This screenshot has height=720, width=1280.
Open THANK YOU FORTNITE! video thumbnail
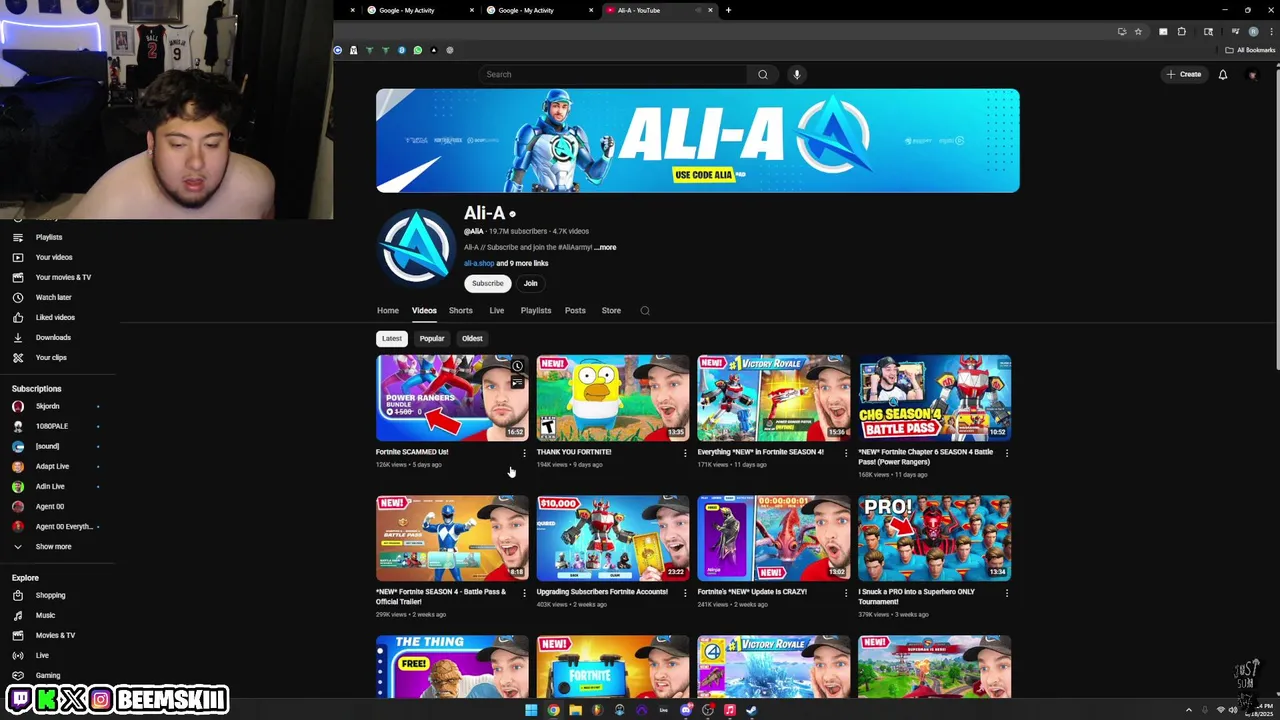tap(613, 398)
